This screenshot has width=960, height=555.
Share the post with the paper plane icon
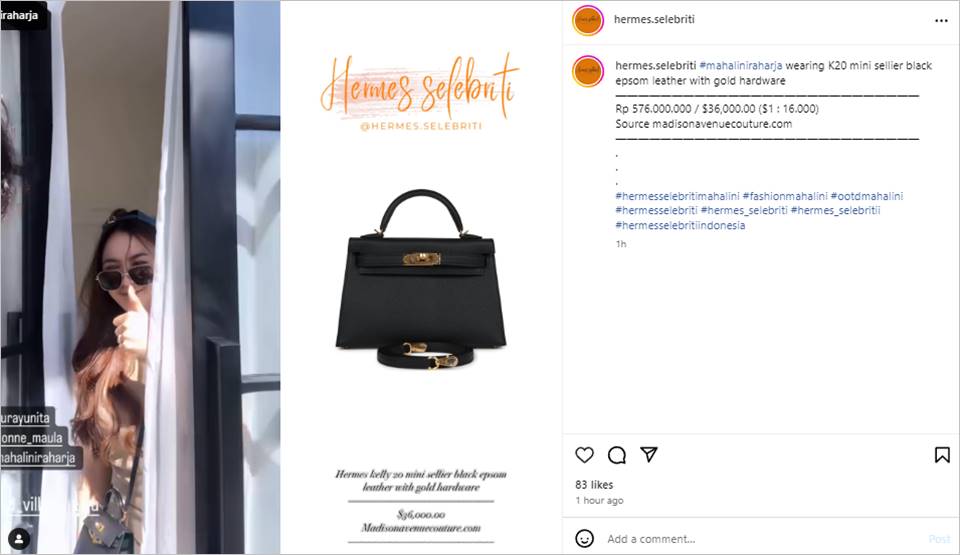[649, 454]
